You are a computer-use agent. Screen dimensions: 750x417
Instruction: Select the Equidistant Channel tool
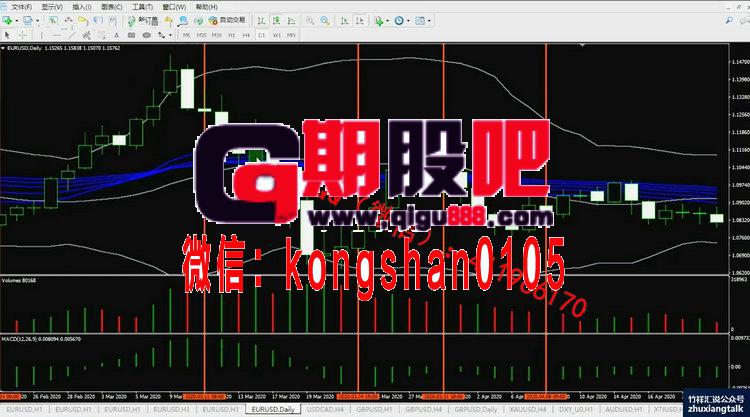coord(87,35)
